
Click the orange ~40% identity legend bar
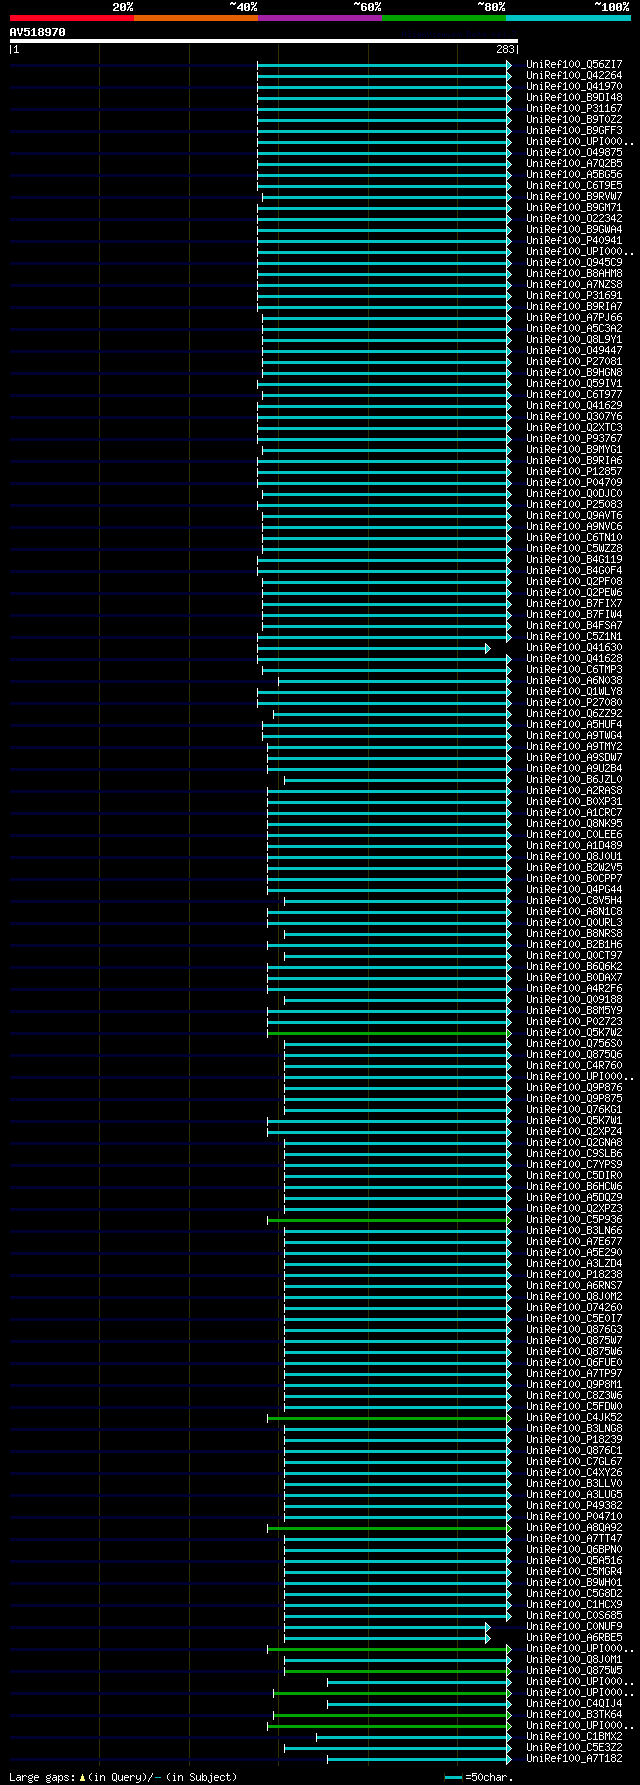[x=195, y=18]
